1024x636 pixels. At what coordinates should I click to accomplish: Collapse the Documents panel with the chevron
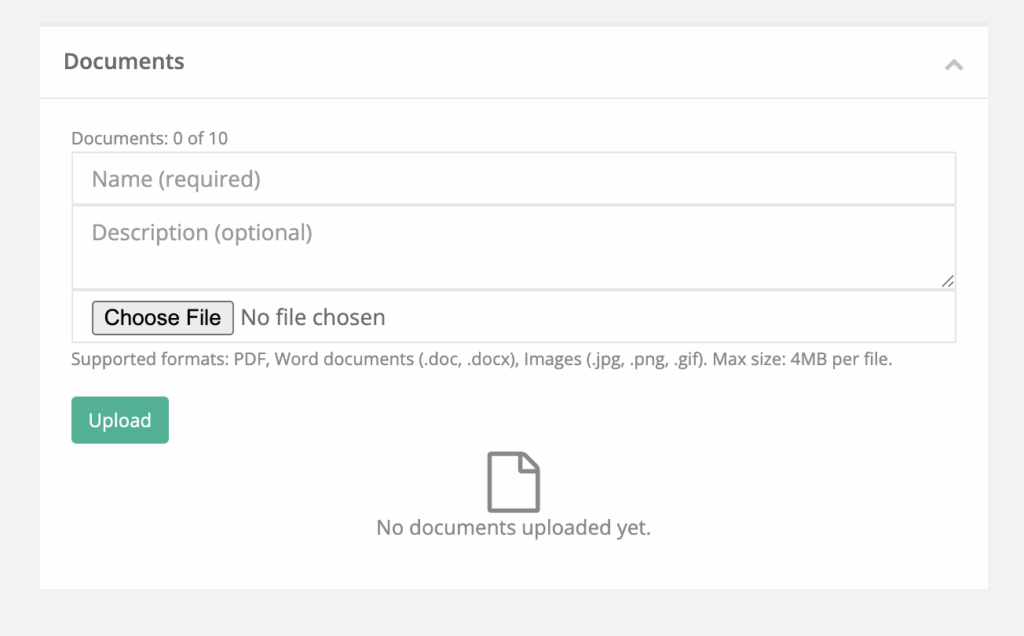pos(954,65)
